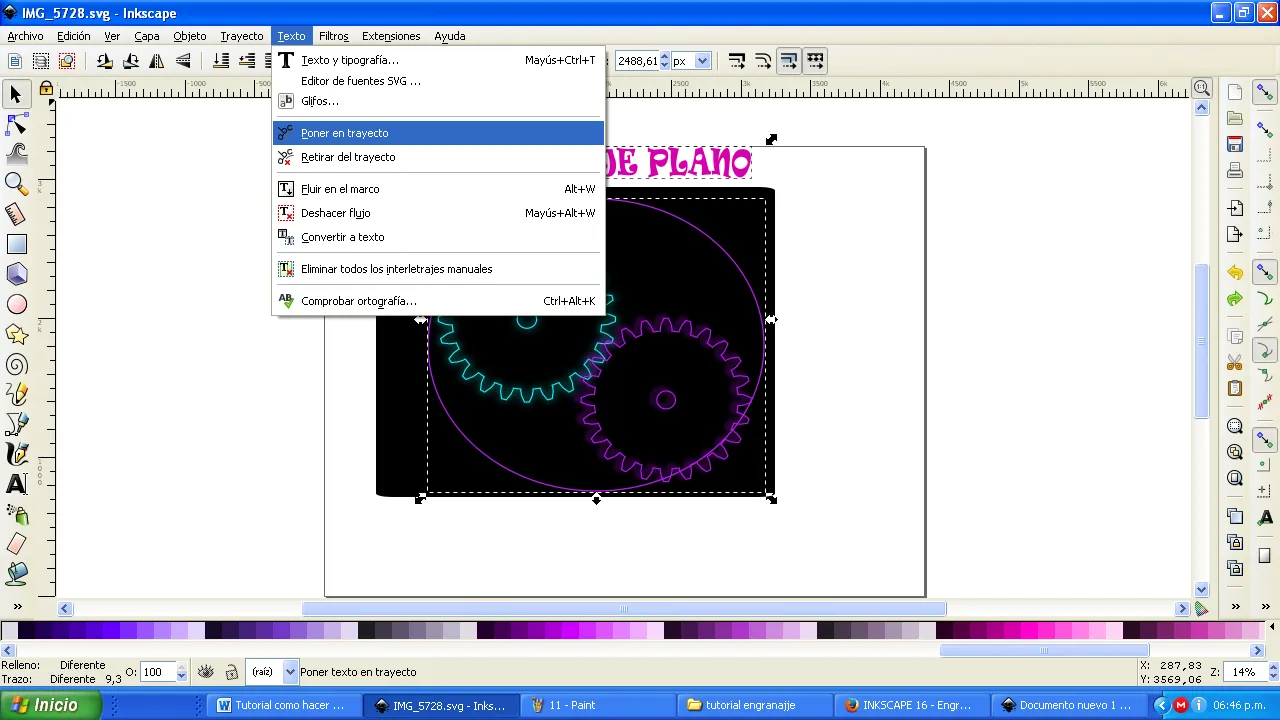Choose the Pencil freehand tool
1280x720 pixels.
click(x=16, y=394)
